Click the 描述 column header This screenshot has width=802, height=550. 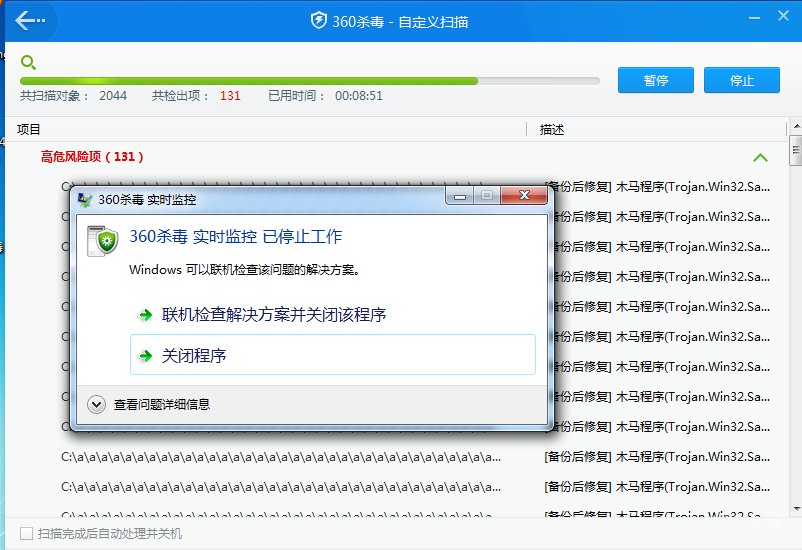click(552, 129)
